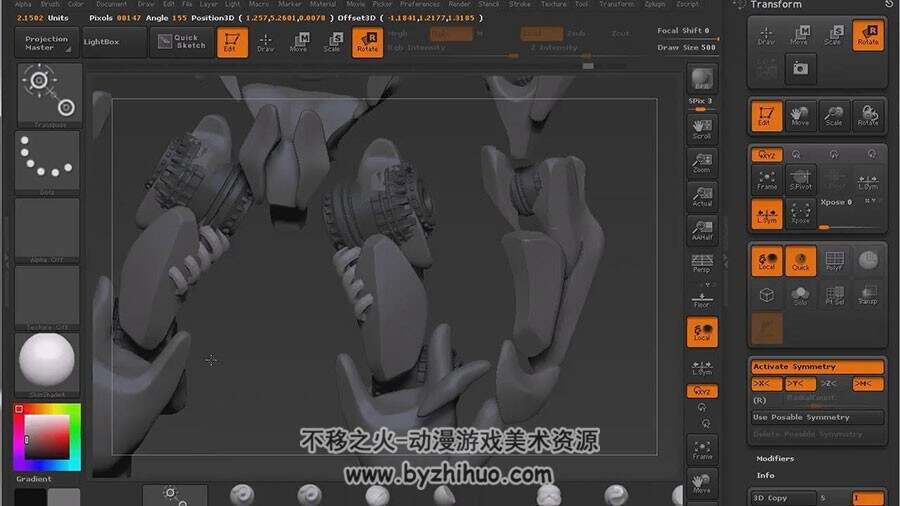The height and width of the screenshot is (506, 900).
Task: Open Quick Sketch
Action: pyautogui.click(x=182, y=41)
